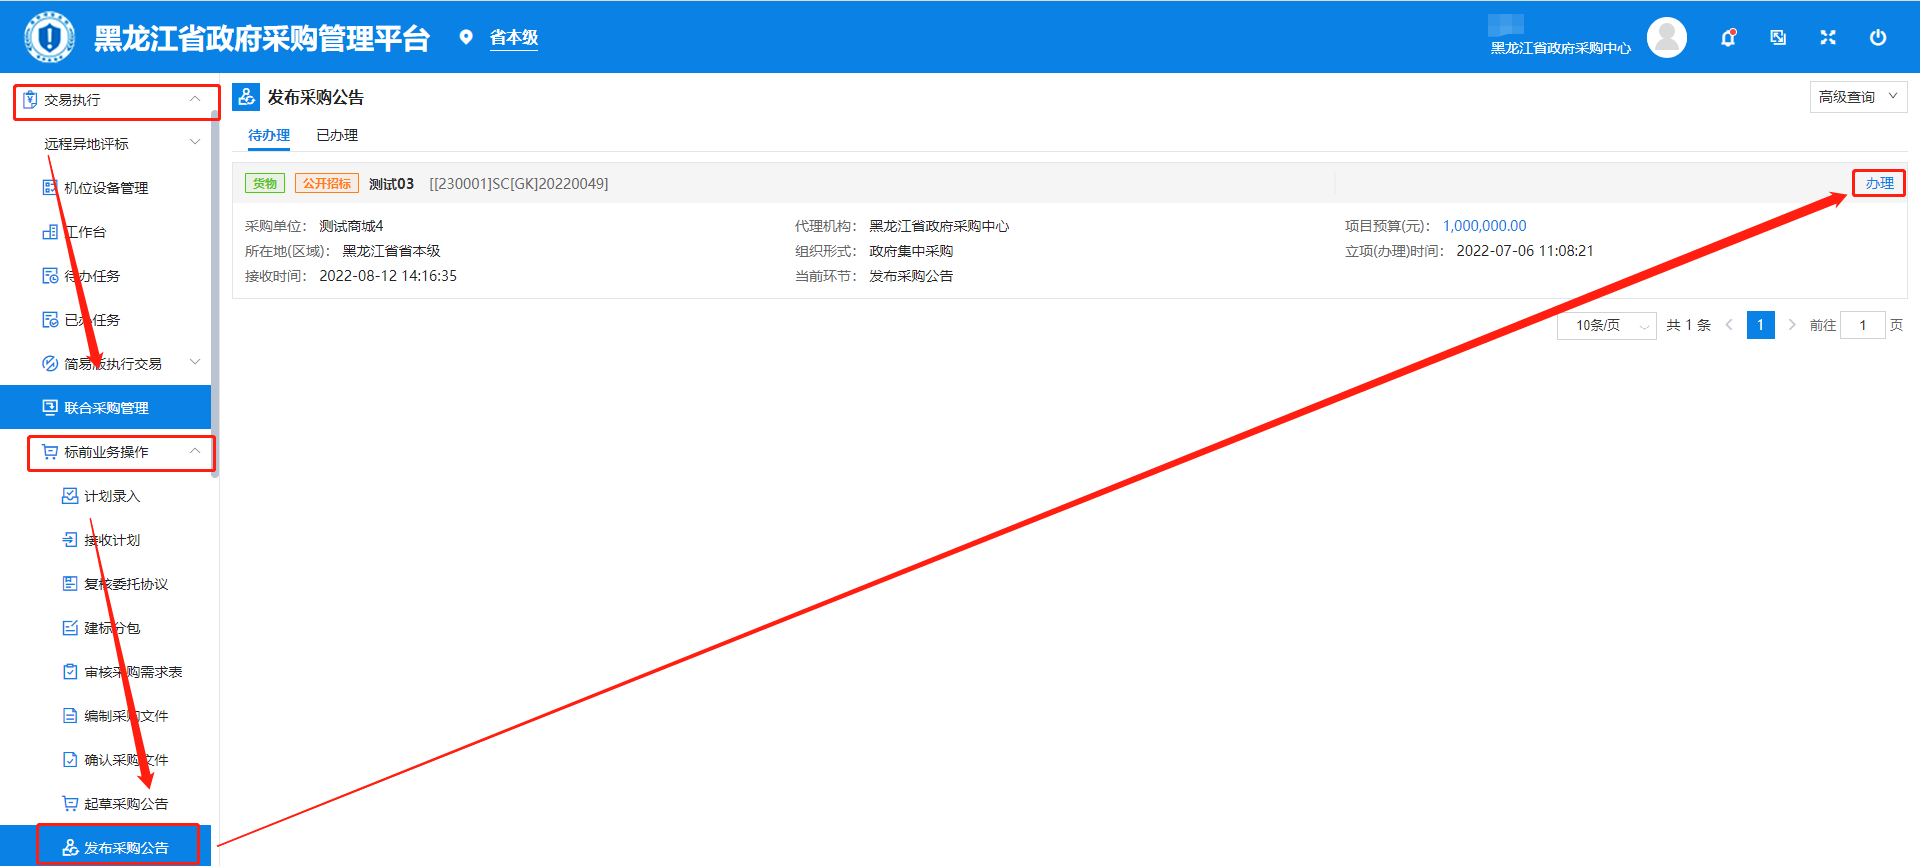Toggle fullscreen mode icon
Viewport: 1920px width, 866px height.
tap(1828, 37)
